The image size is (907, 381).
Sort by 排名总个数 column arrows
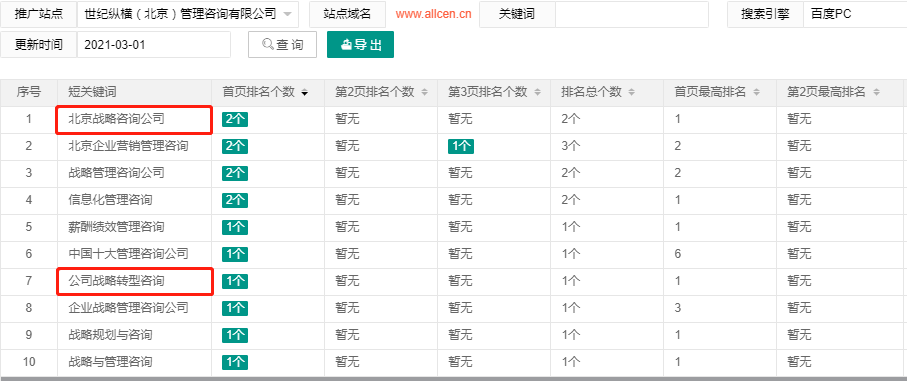pyautogui.click(x=631, y=92)
